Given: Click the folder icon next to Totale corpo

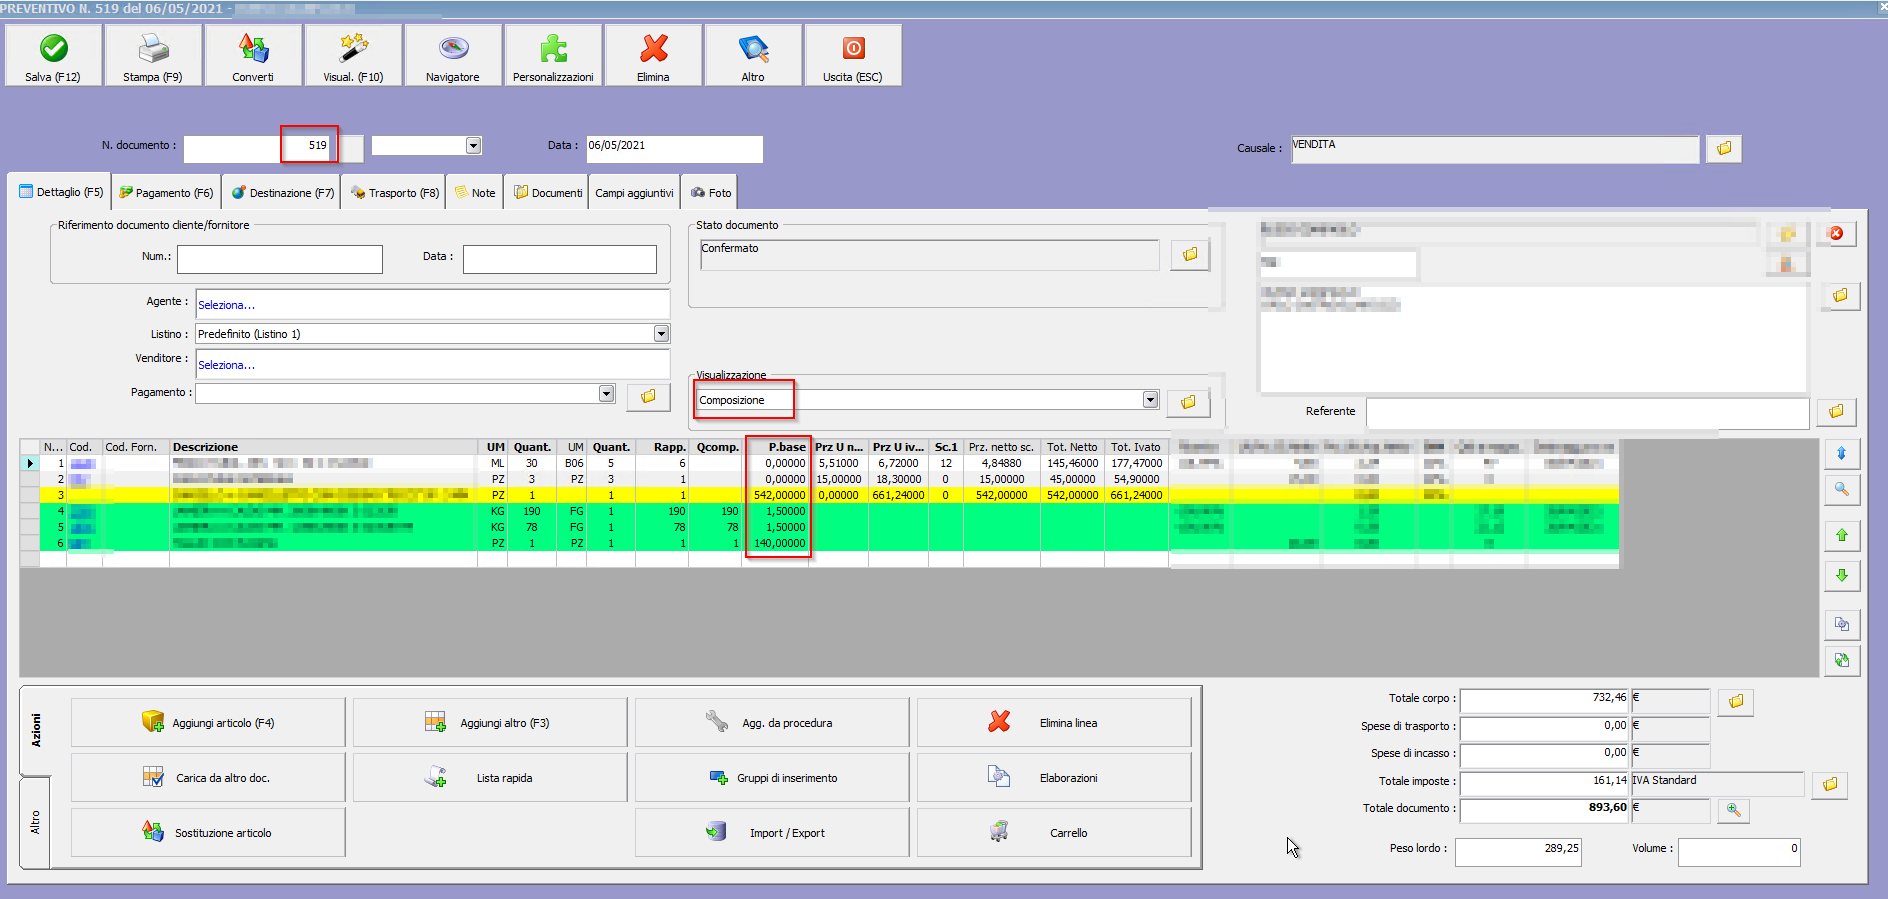Looking at the screenshot, I should tap(1736, 702).
